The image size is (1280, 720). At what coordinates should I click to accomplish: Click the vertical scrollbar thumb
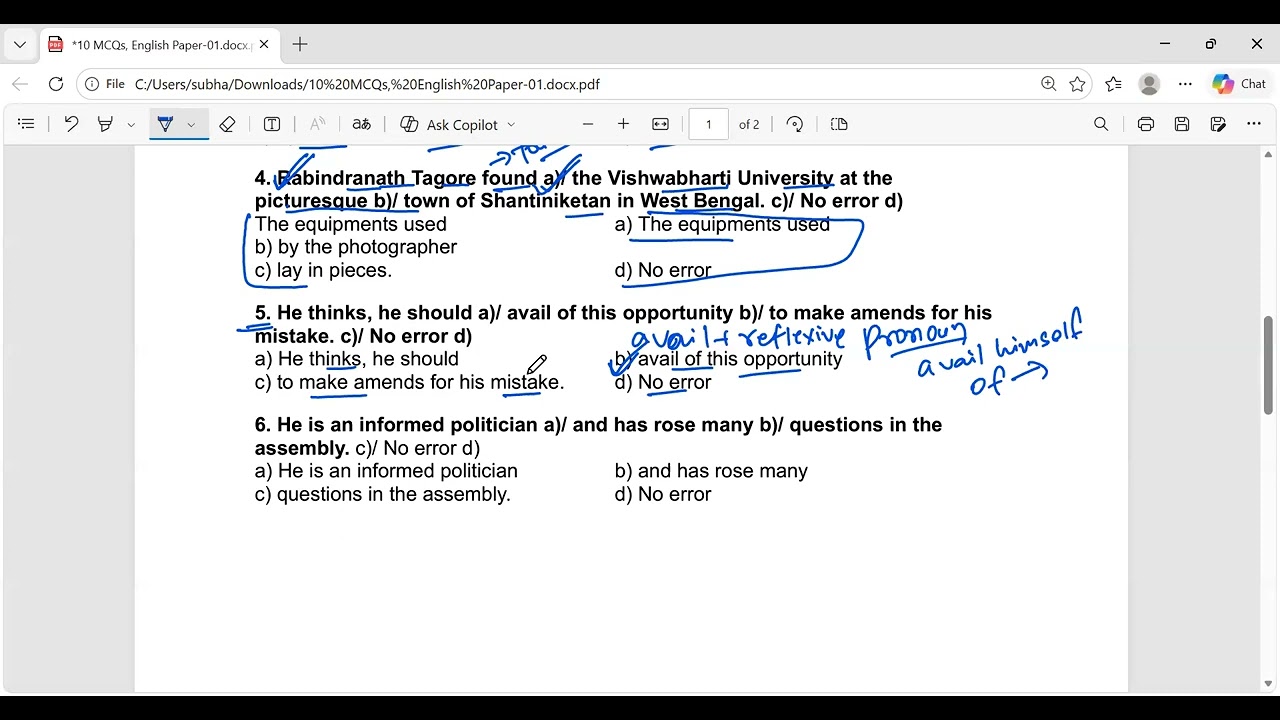point(1269,365)
